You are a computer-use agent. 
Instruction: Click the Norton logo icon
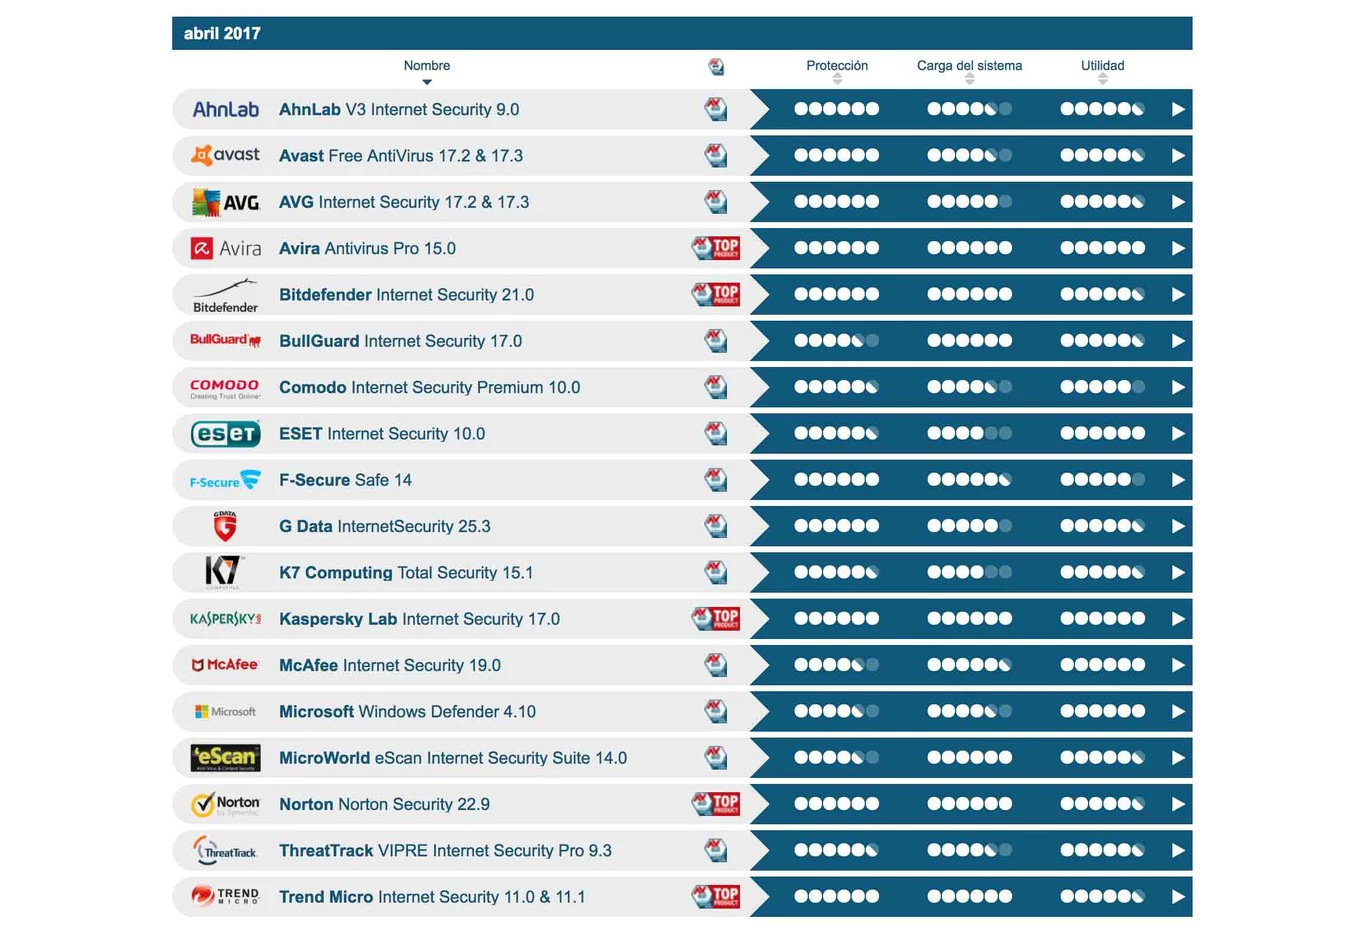[x=225, y=804]
